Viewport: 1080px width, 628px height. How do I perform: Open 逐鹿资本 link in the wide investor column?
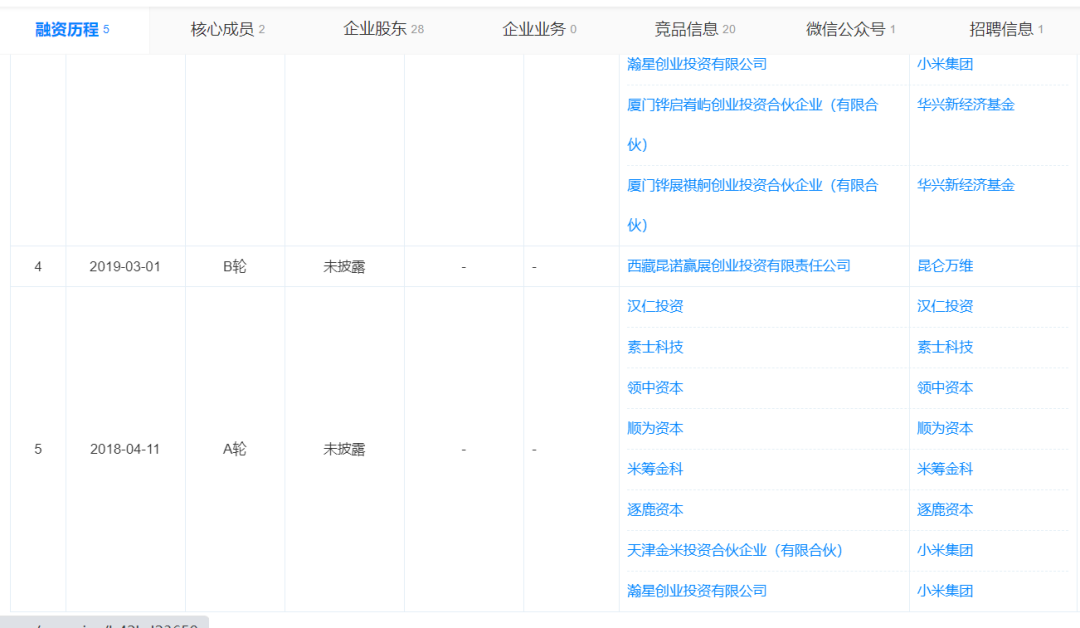[x=655, y=510]
